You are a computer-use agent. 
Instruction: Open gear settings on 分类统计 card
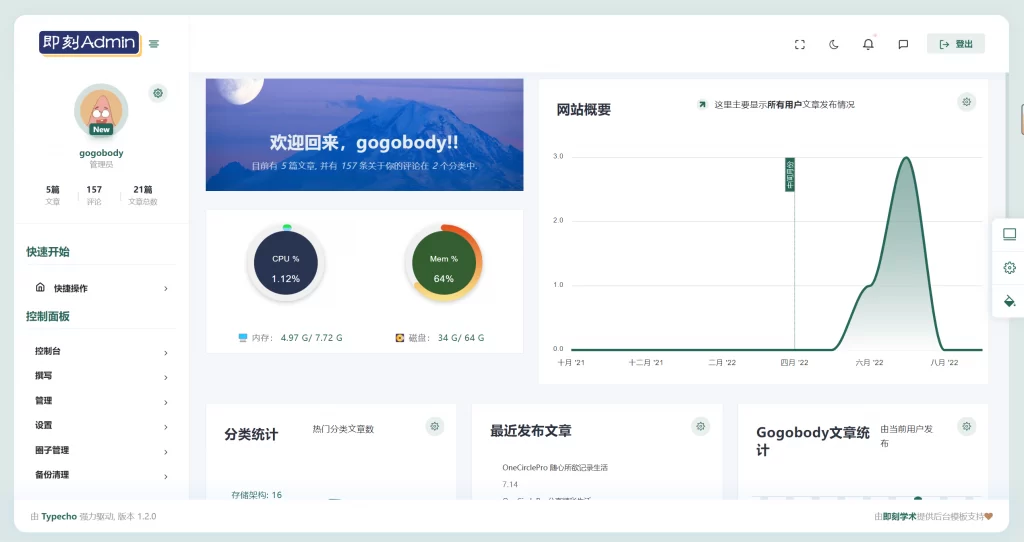(434, 426)
